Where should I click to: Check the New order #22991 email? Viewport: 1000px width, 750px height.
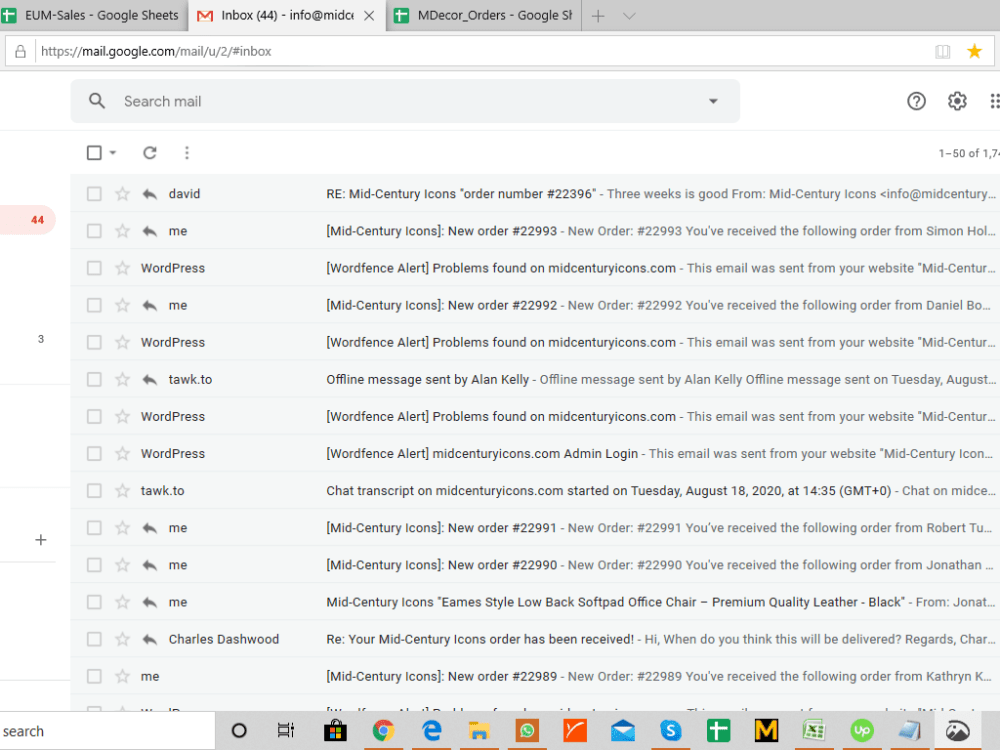tap(94, 527)
